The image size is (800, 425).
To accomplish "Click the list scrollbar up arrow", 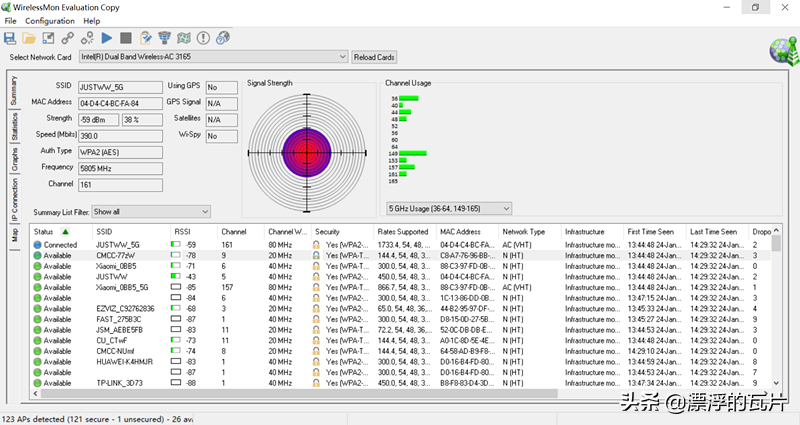I will (x=776, y=231).
